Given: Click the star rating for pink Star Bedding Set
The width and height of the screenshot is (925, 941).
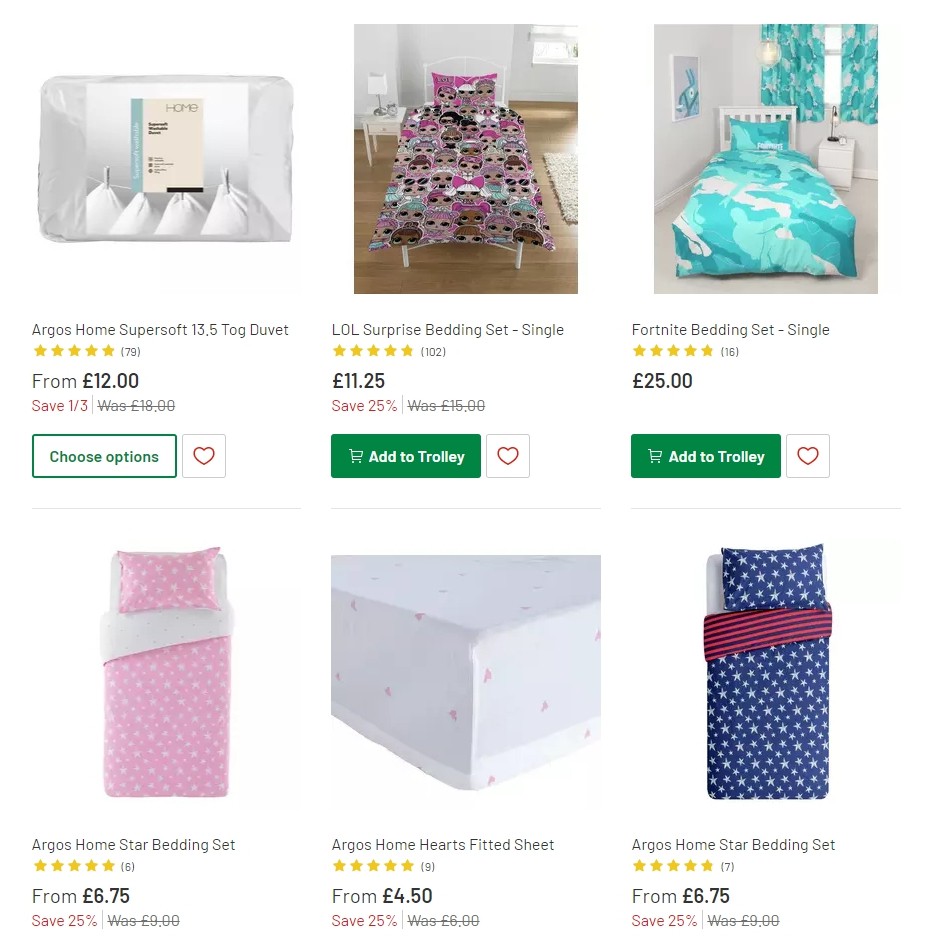Looking at the screenshot, I should pyautogui.click(x=73, y=865).
